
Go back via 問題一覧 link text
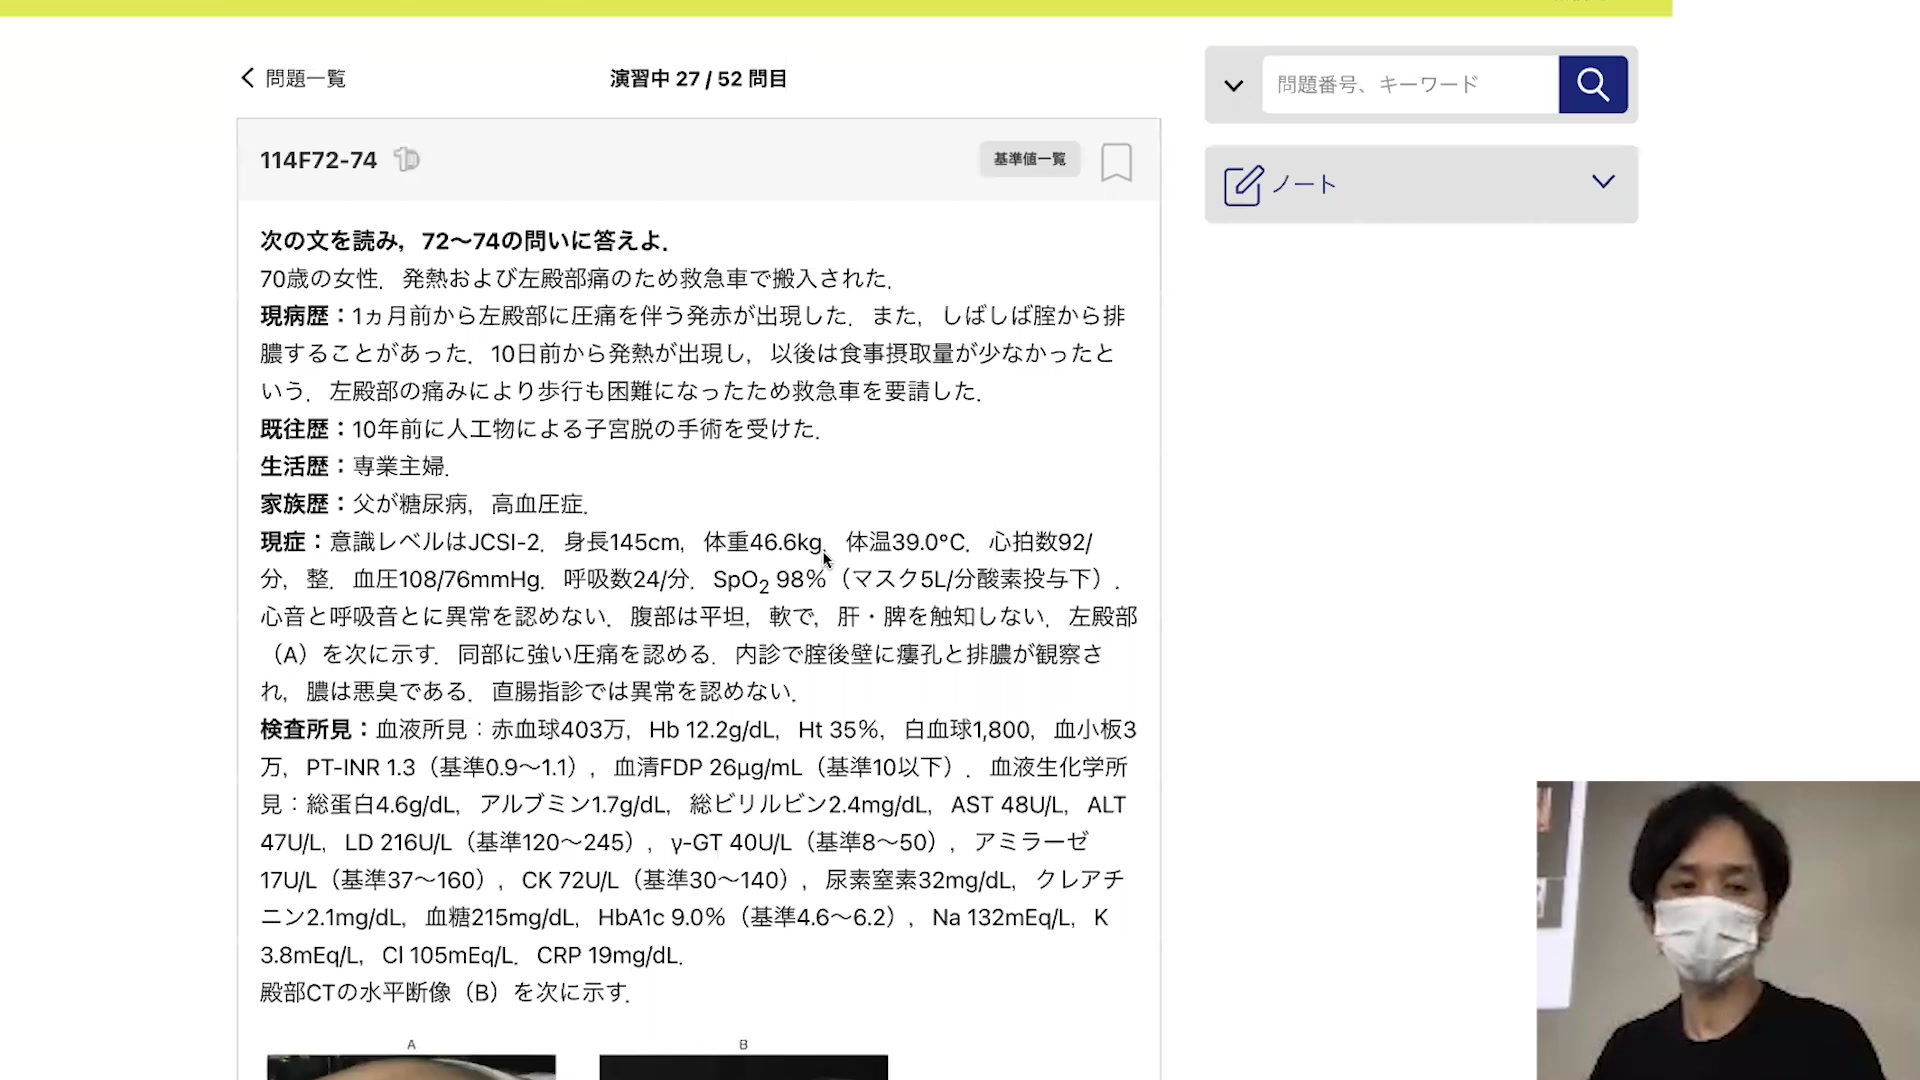[305, 79]
